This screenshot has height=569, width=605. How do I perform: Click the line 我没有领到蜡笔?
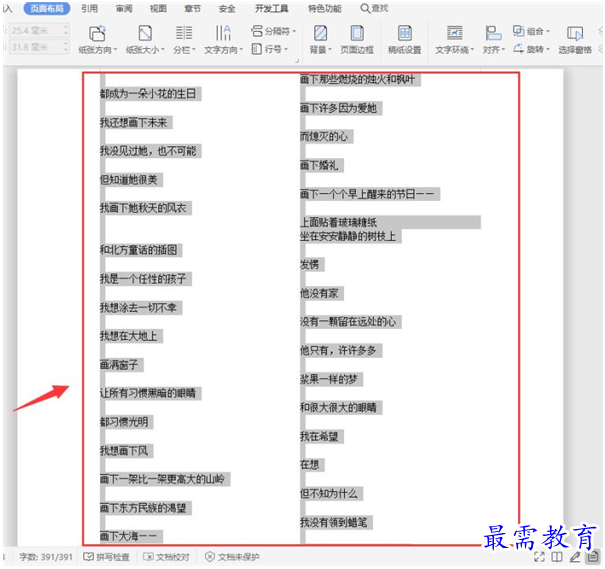[334, 523]
